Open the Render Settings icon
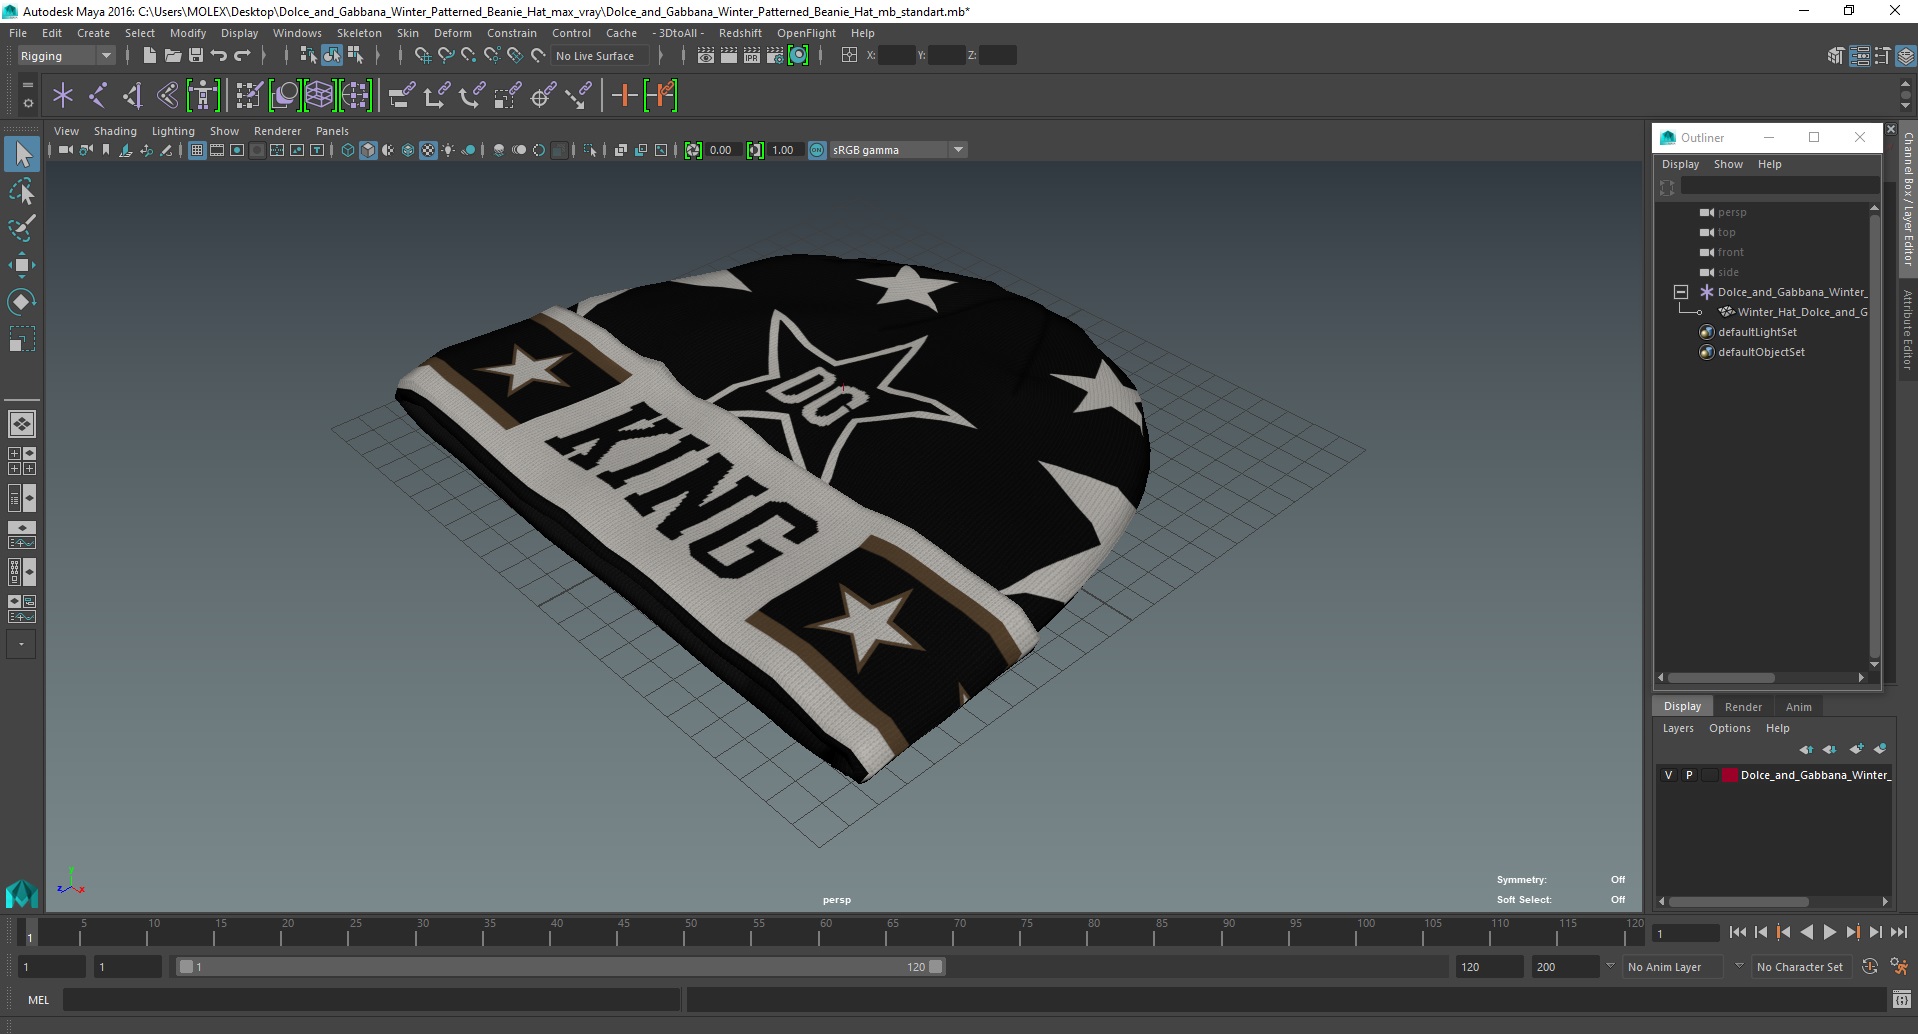Screen dimensions: 1918x1034 point(775,56)
